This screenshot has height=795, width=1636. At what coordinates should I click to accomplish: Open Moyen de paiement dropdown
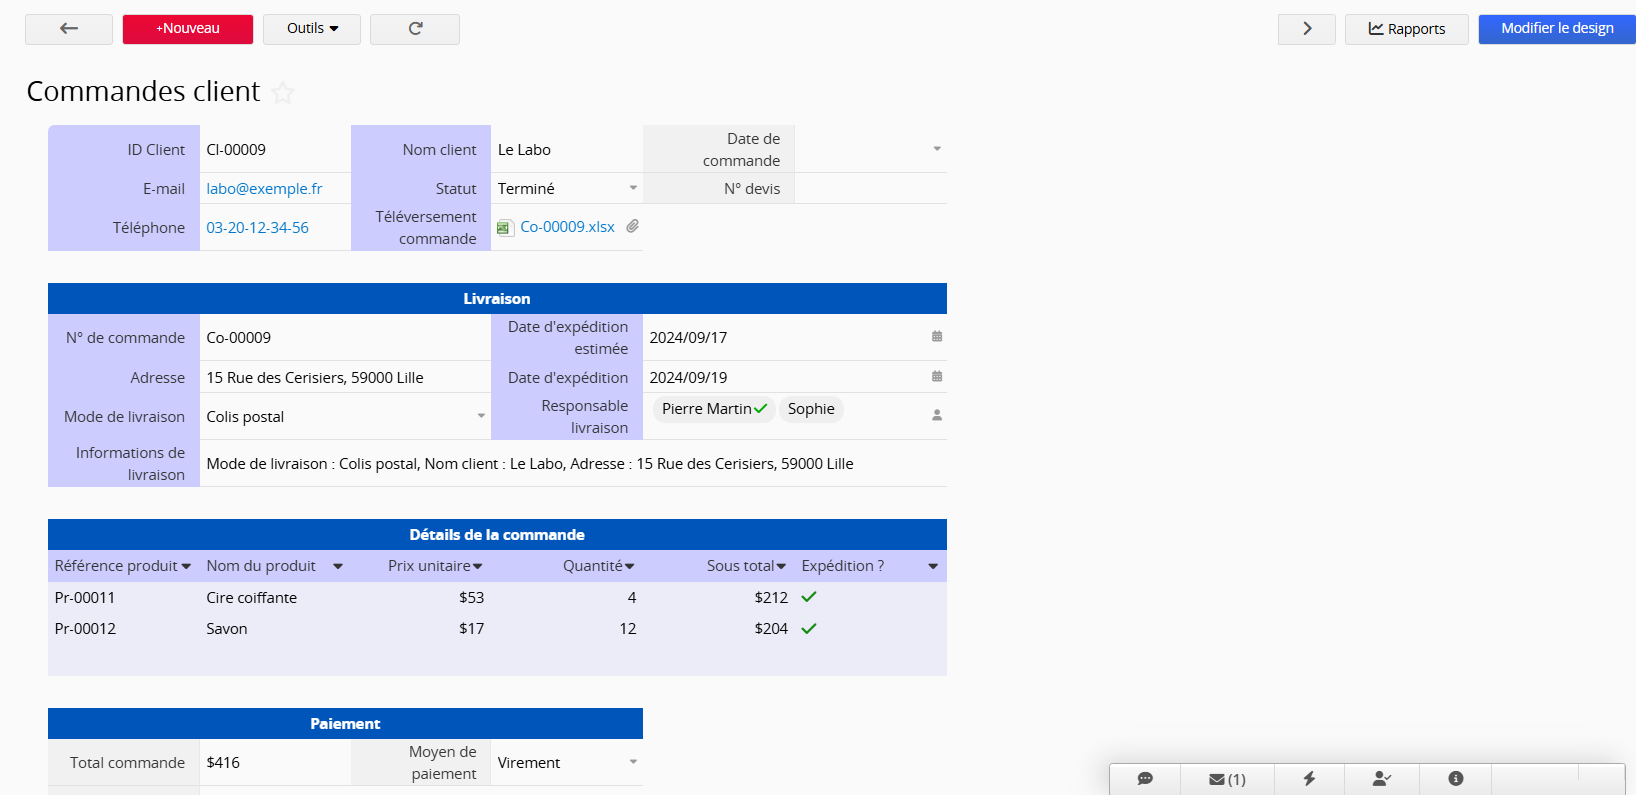click(x=633, y=762)
